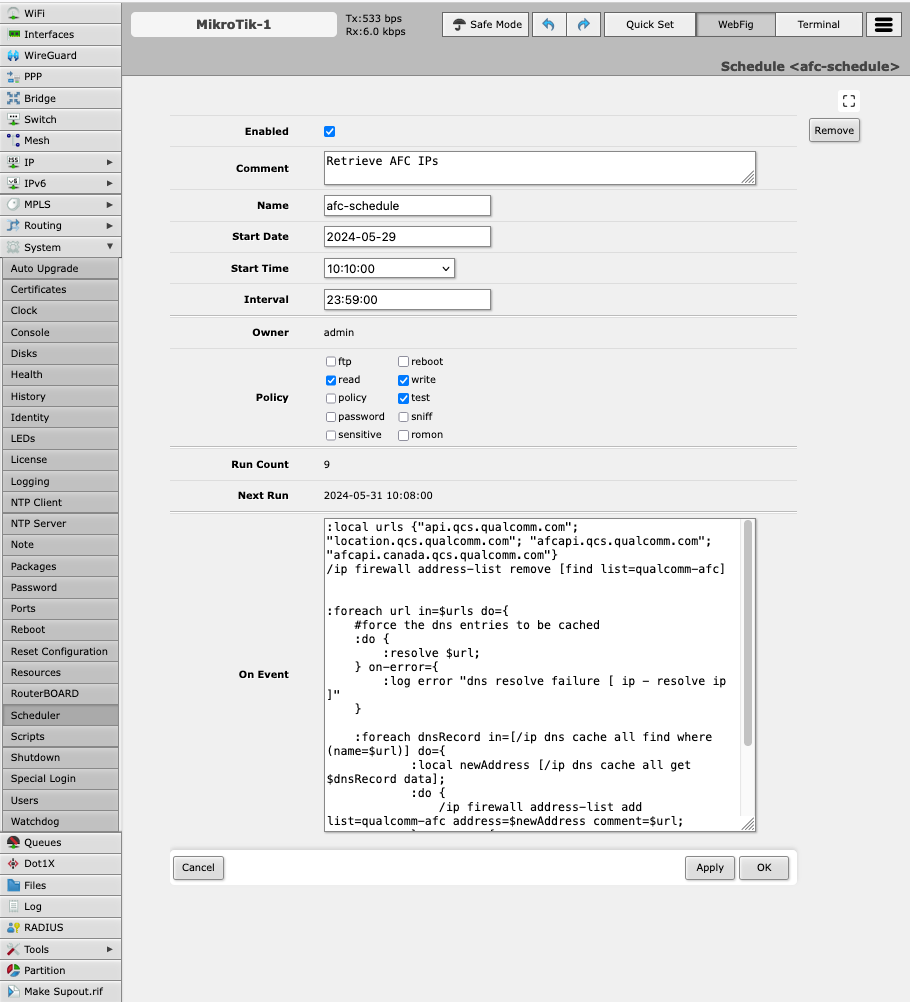Open the hamburger menu icon
Viewport: 910px width, 1002px height.
(883, 25)
